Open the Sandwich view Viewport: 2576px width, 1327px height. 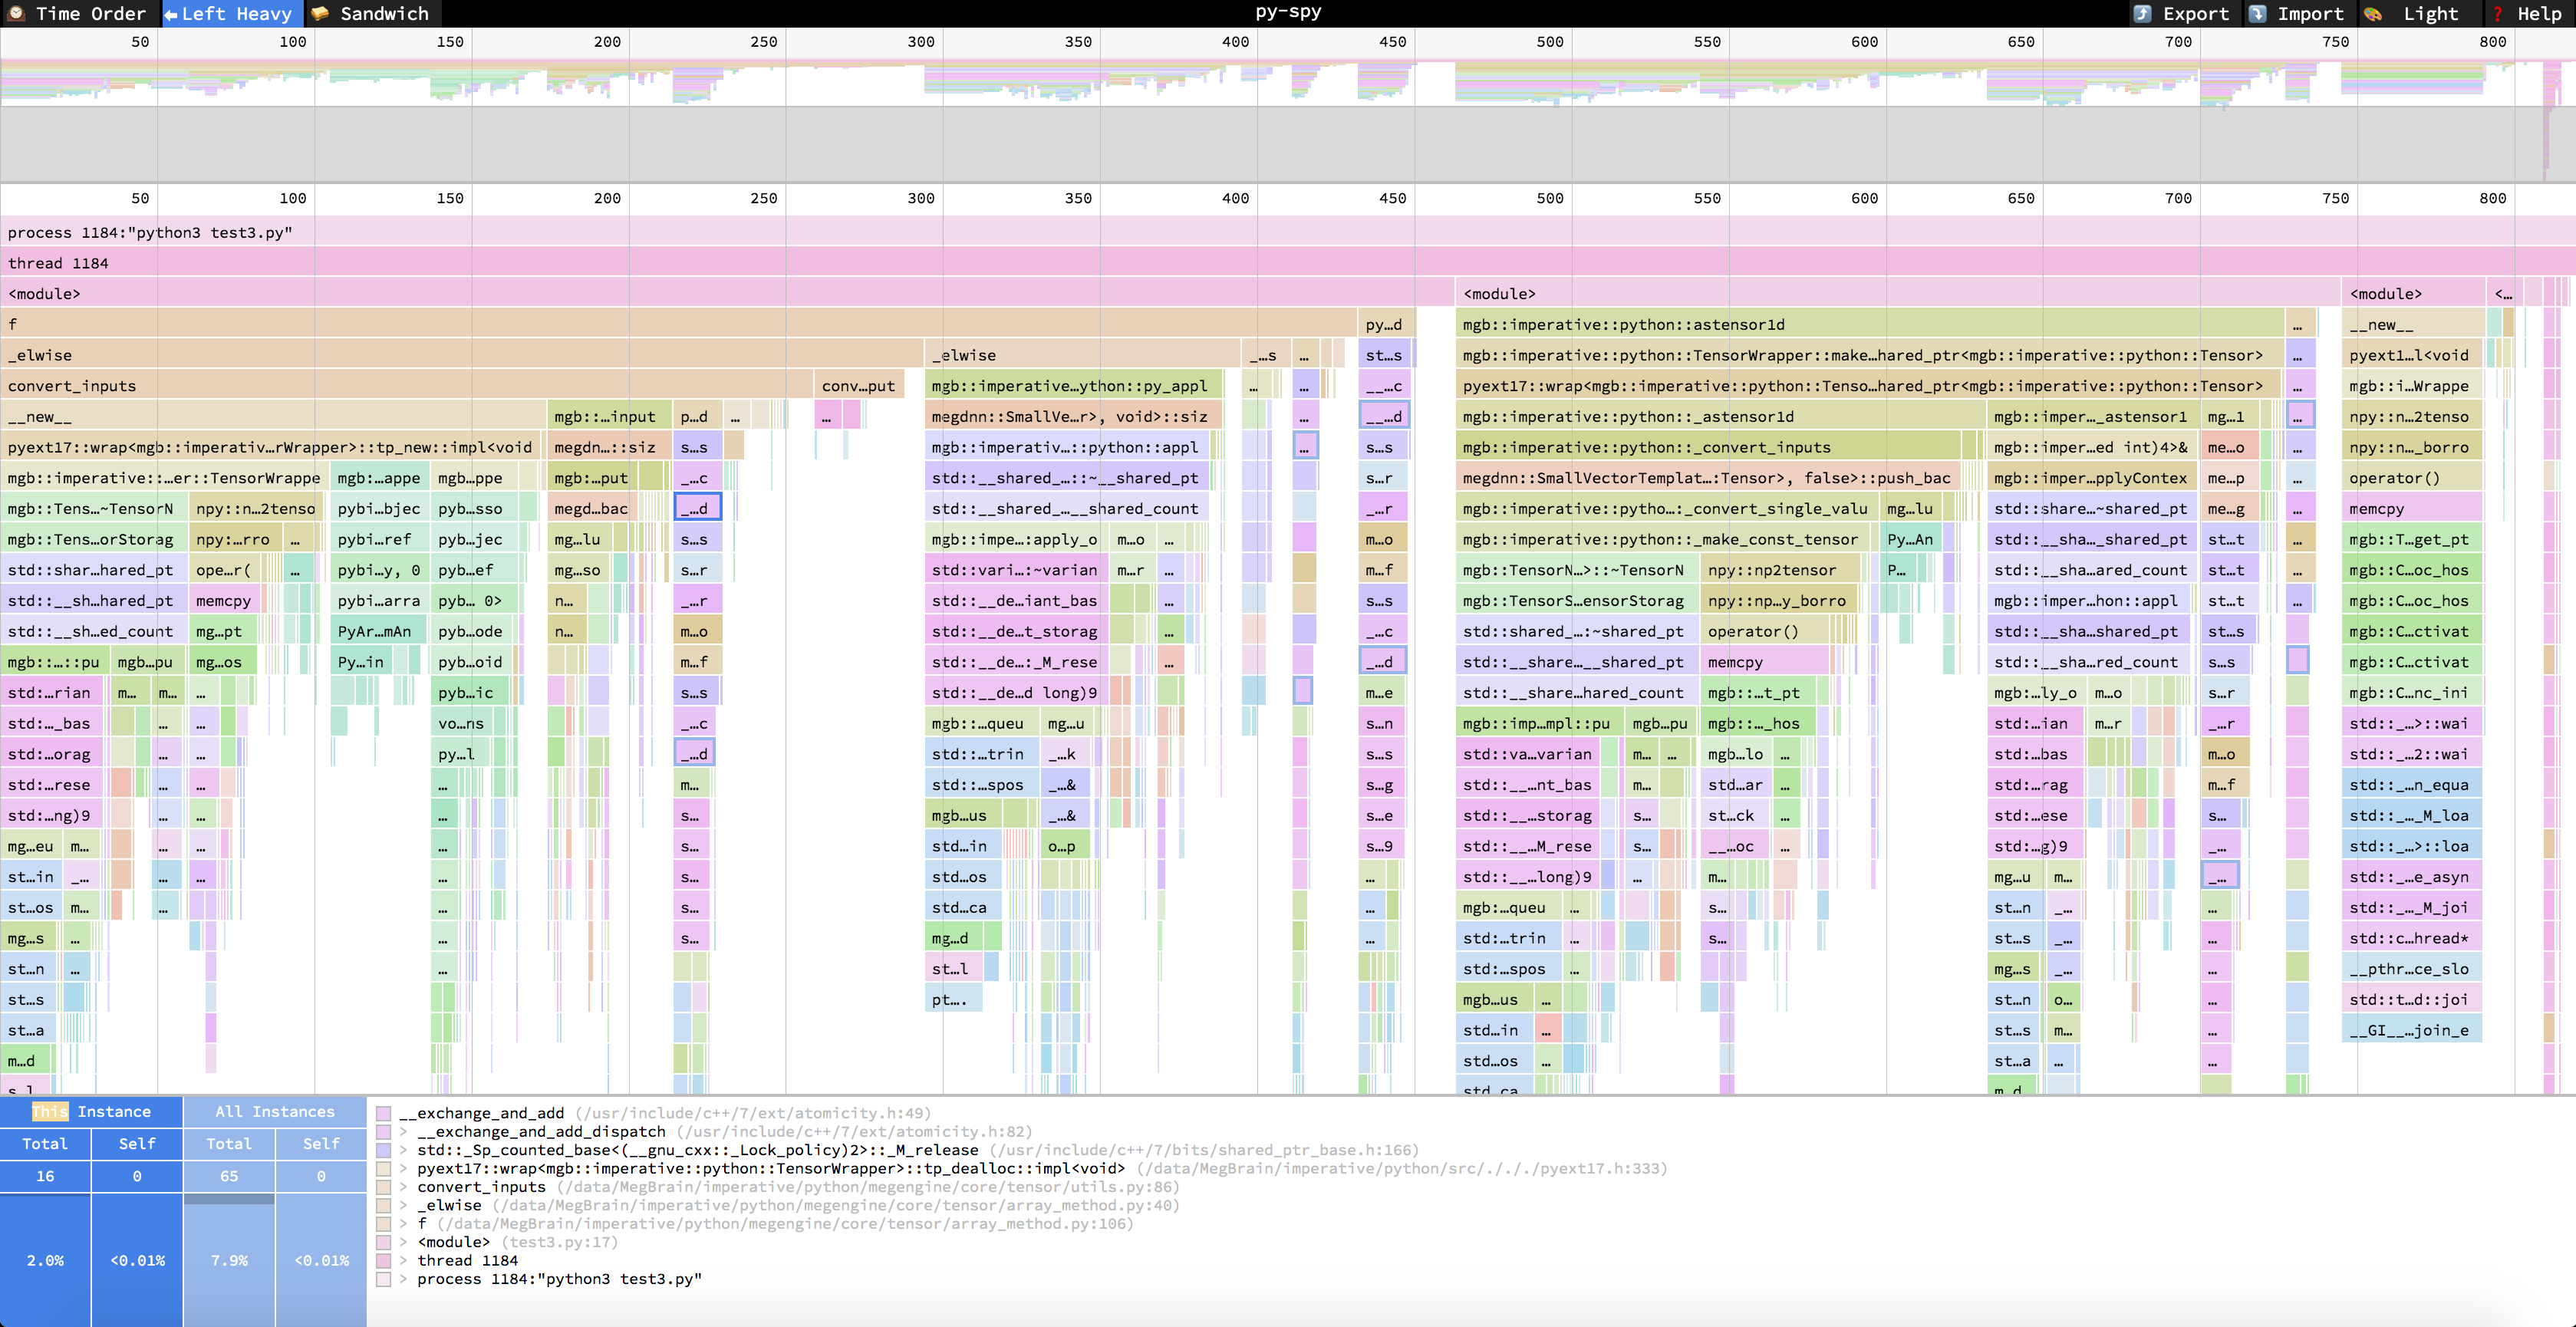tap(371, 13)
